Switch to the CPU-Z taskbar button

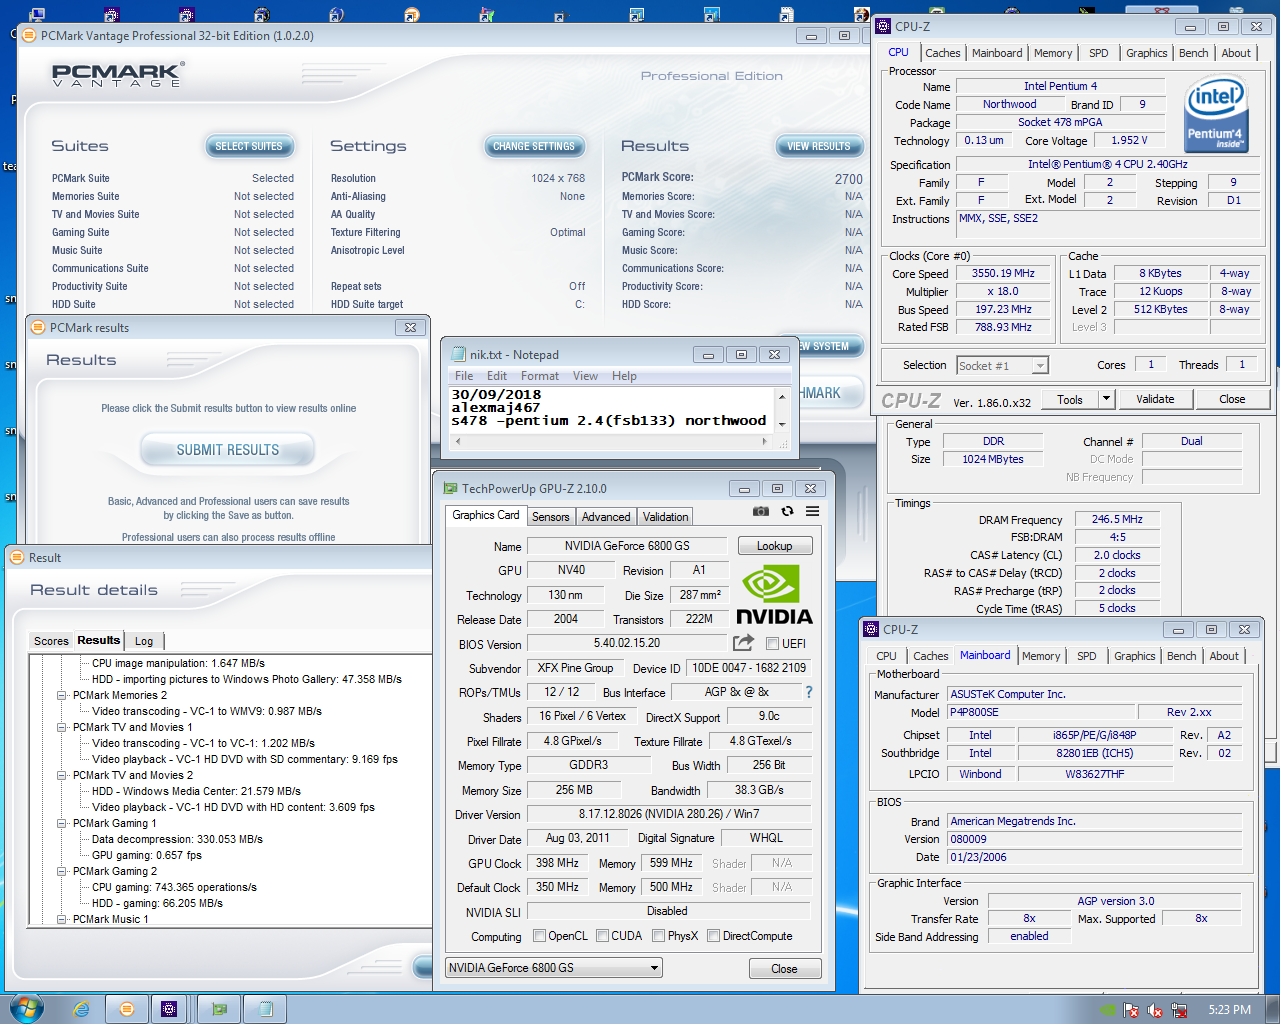(x=169, y=1009)
